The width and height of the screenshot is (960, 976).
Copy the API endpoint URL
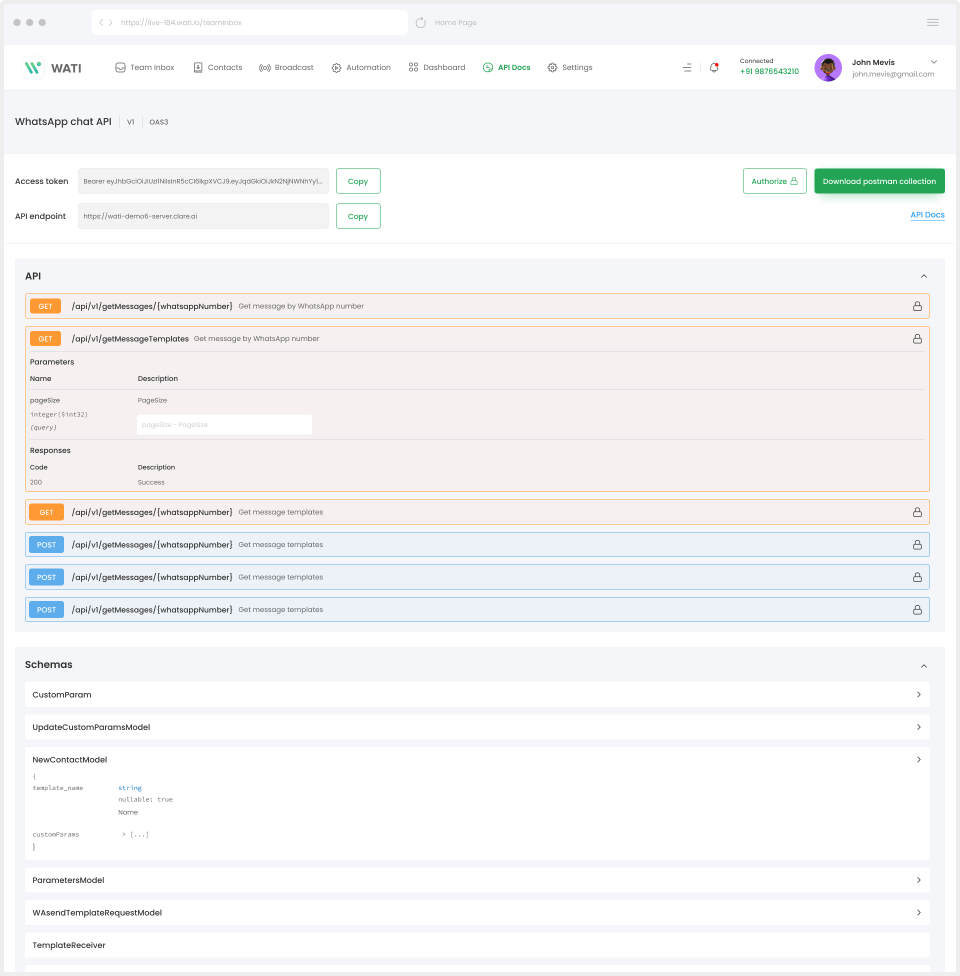pos(358,216)
